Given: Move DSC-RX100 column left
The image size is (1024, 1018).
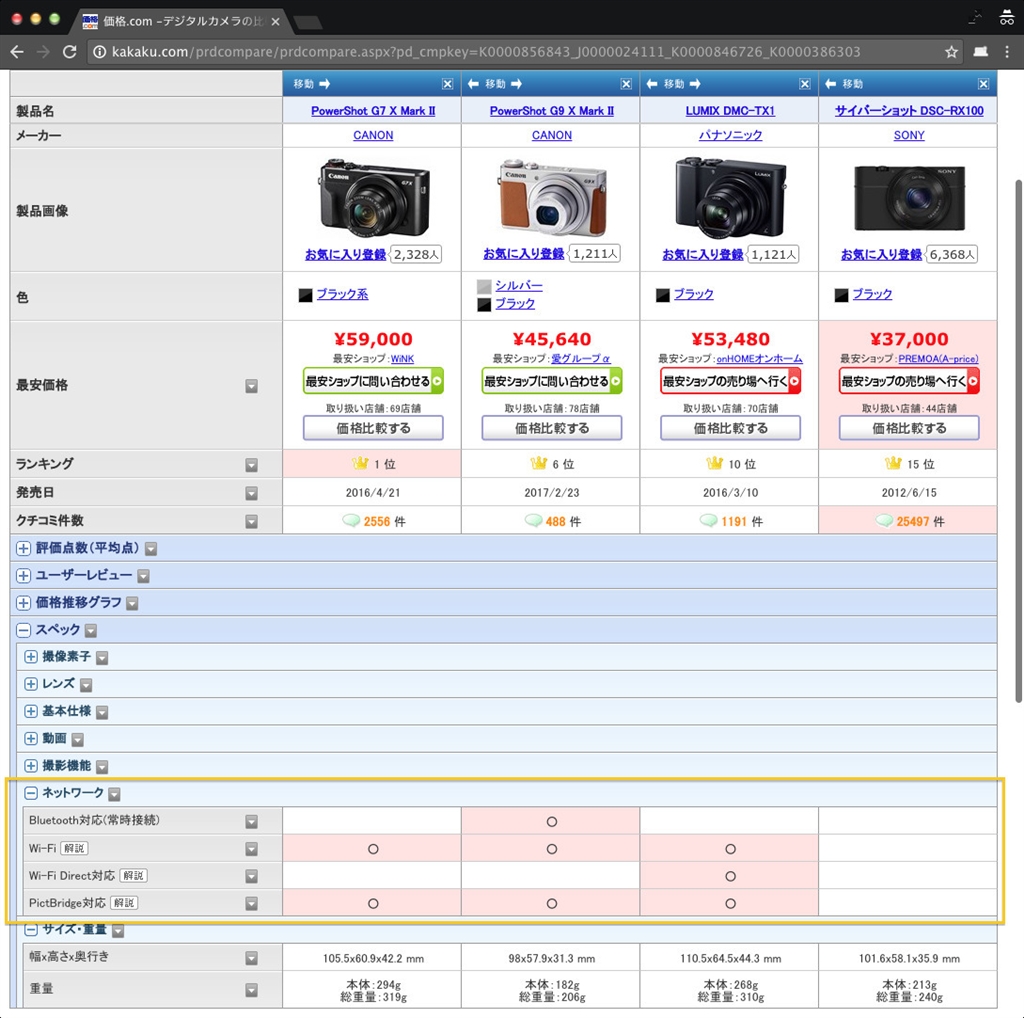Looking at the screenshot, I should pyautogui.click(x=831, y=84).
